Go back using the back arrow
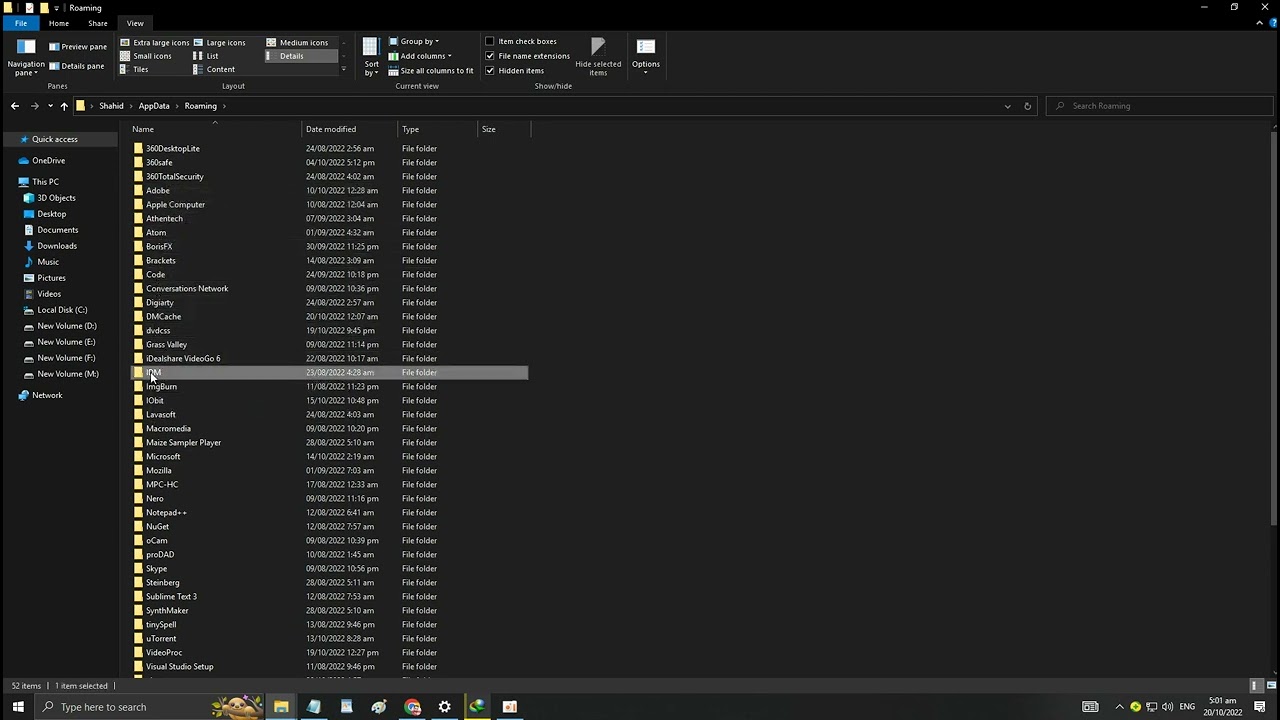This screenshot has height=720, width=1280. pos(14,106)
